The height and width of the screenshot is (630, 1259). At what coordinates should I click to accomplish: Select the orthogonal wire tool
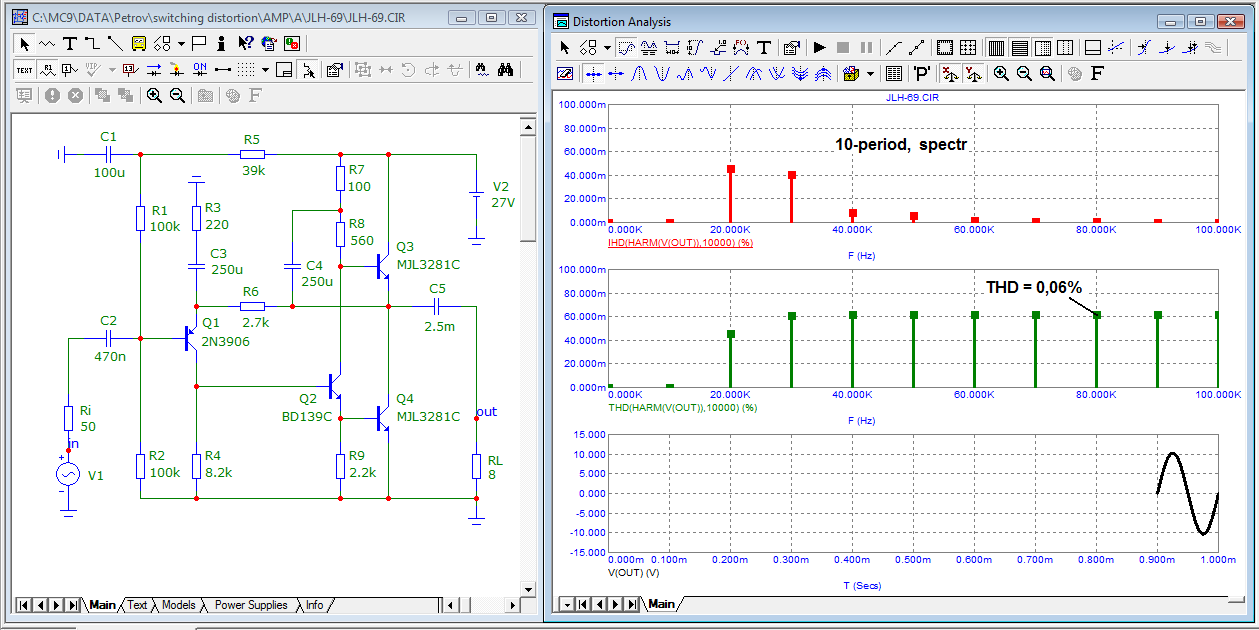tap(92, 44)
